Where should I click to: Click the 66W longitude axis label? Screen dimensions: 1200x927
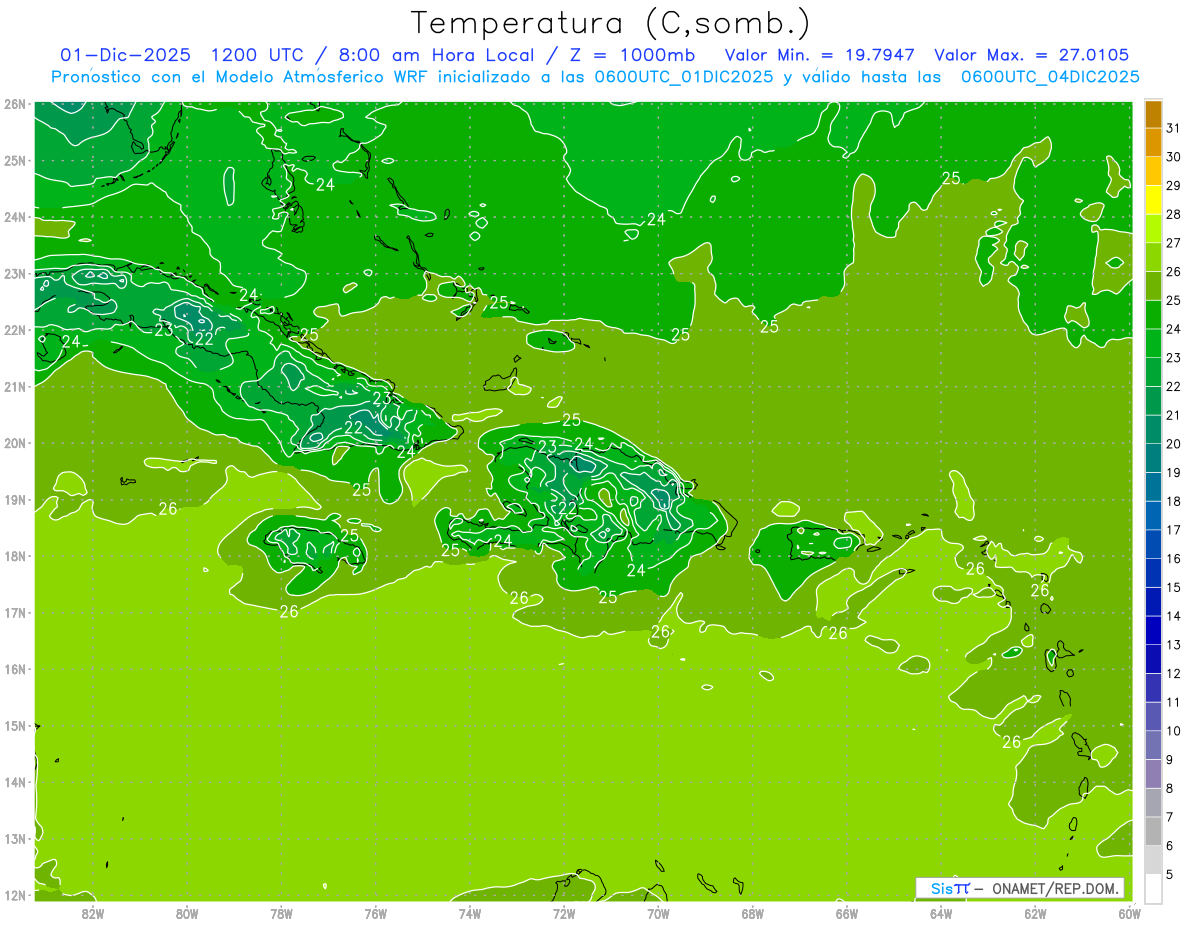[x=846, y=912]
